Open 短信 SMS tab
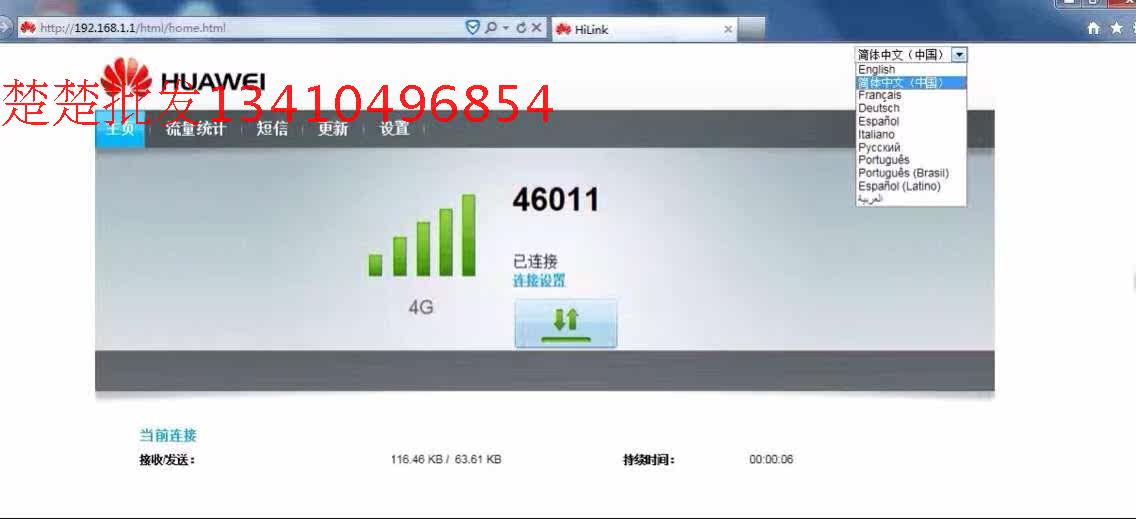 [x=272, y=129]
